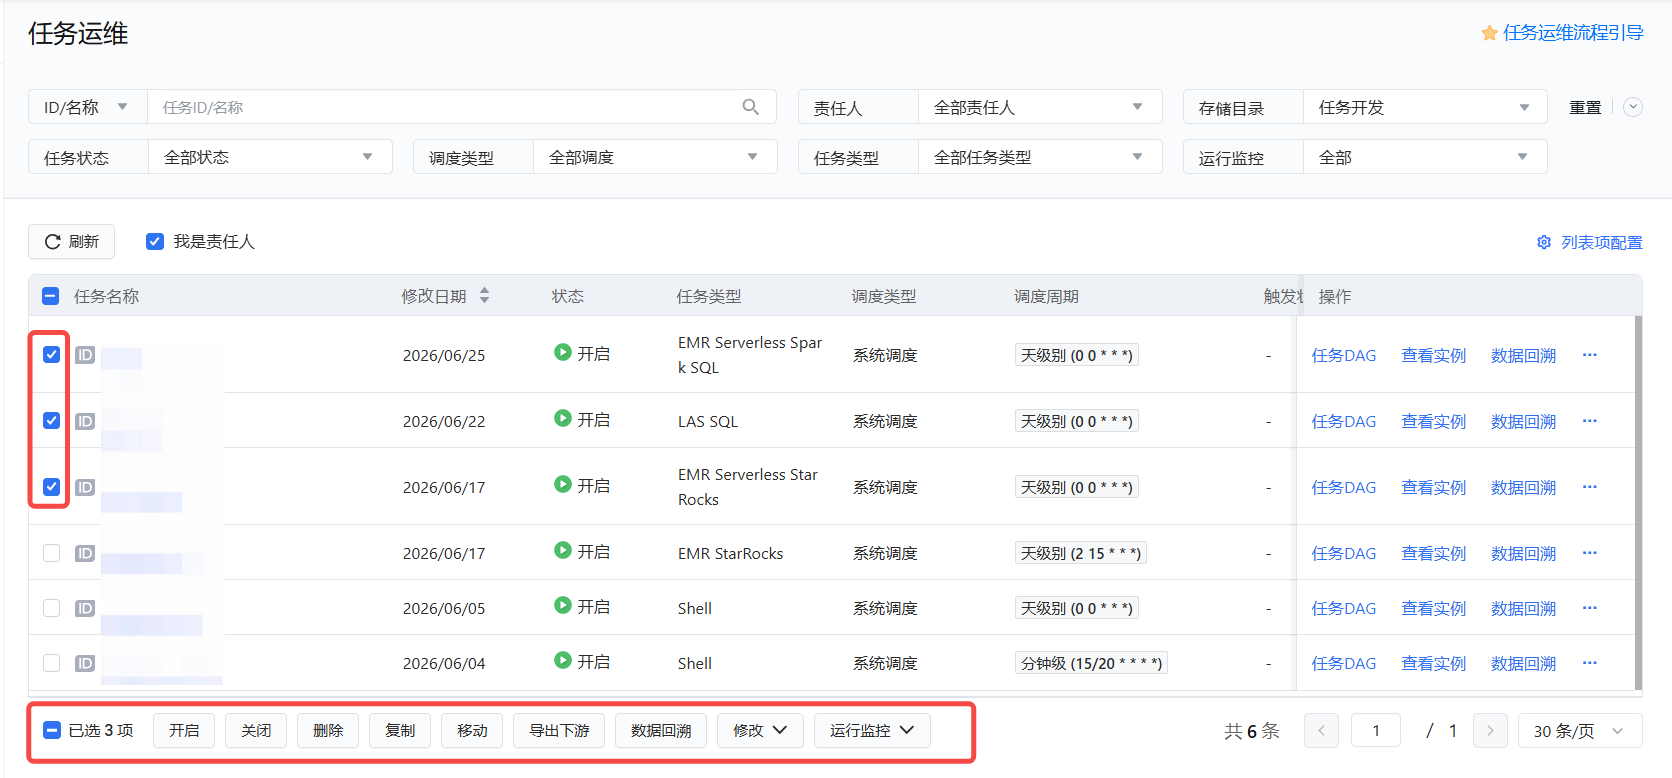
Task: Click the 导出下游 batch button
Action: (559, 730)
